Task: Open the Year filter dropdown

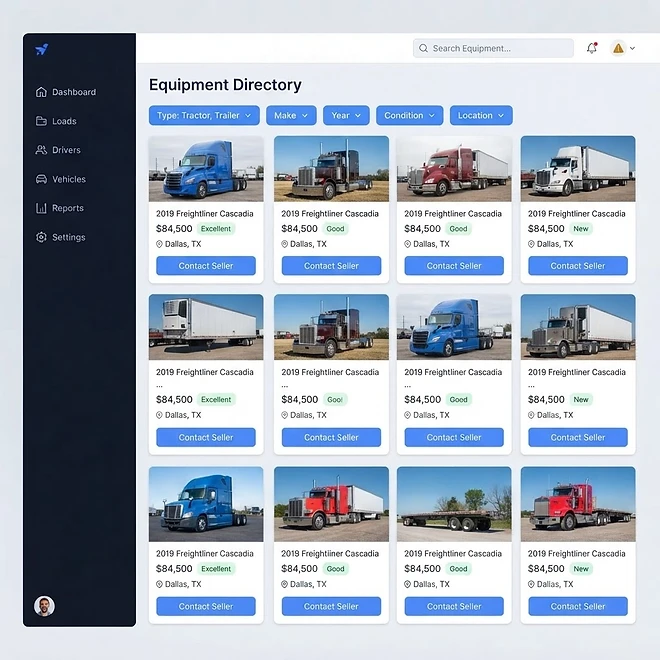Action: (346, 115)
